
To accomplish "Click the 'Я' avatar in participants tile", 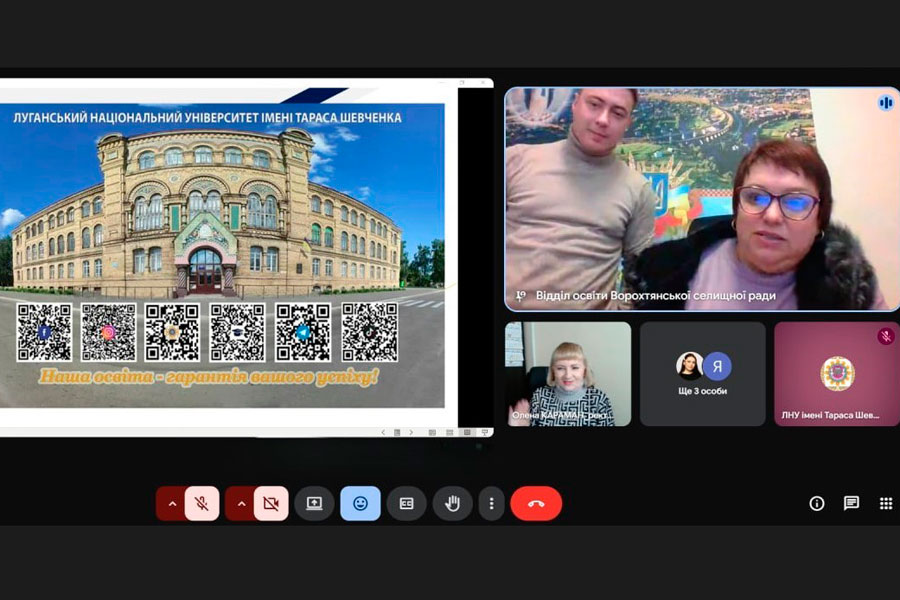I will click(x=717, y=366).
